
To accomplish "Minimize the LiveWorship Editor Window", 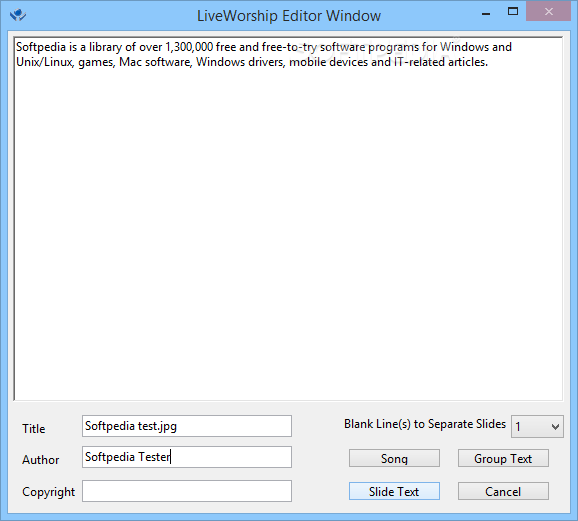I will click(x=486, y=14).
